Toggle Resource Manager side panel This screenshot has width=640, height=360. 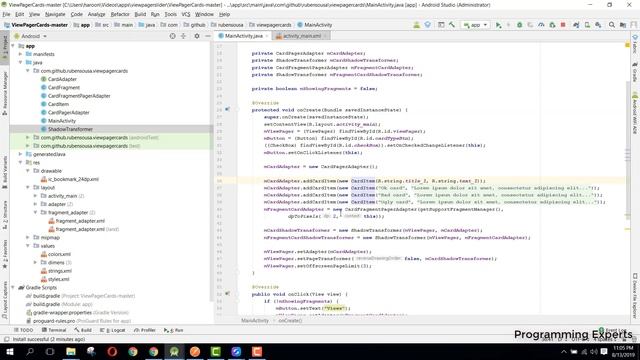4,93
